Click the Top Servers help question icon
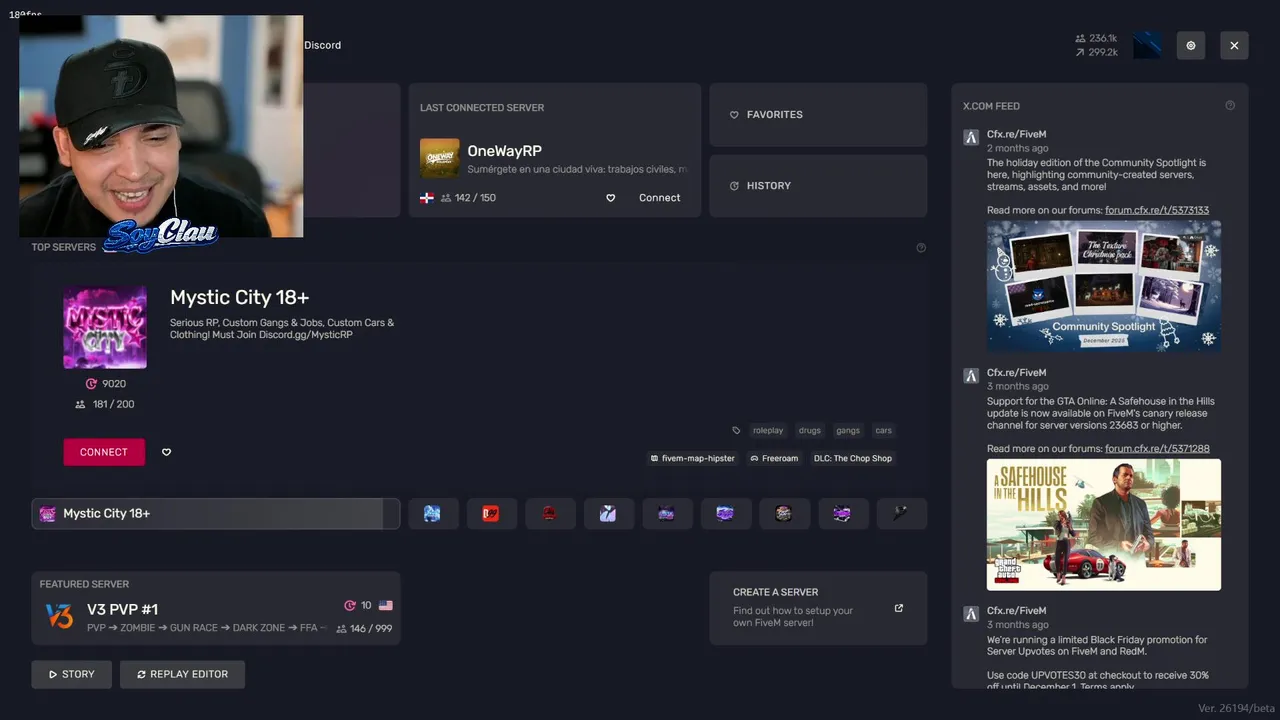 [x=921, y=248]
